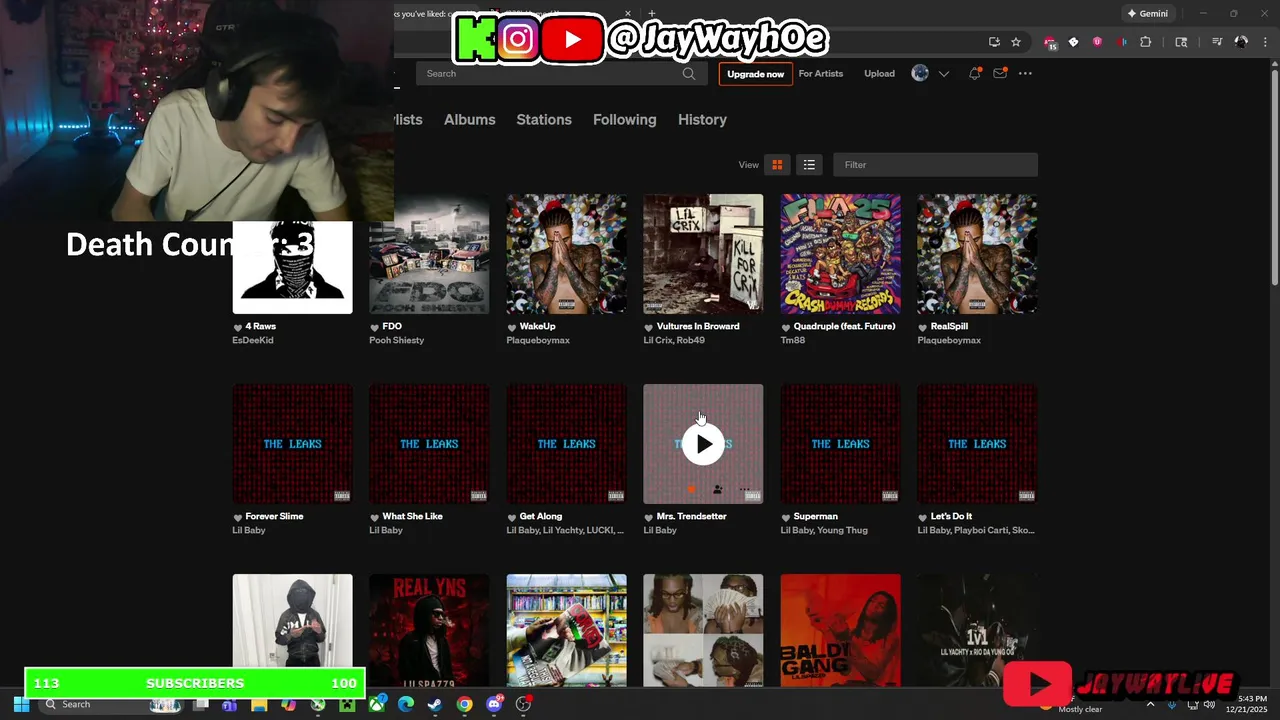Click the install app icon in address bar

[994, 42]
